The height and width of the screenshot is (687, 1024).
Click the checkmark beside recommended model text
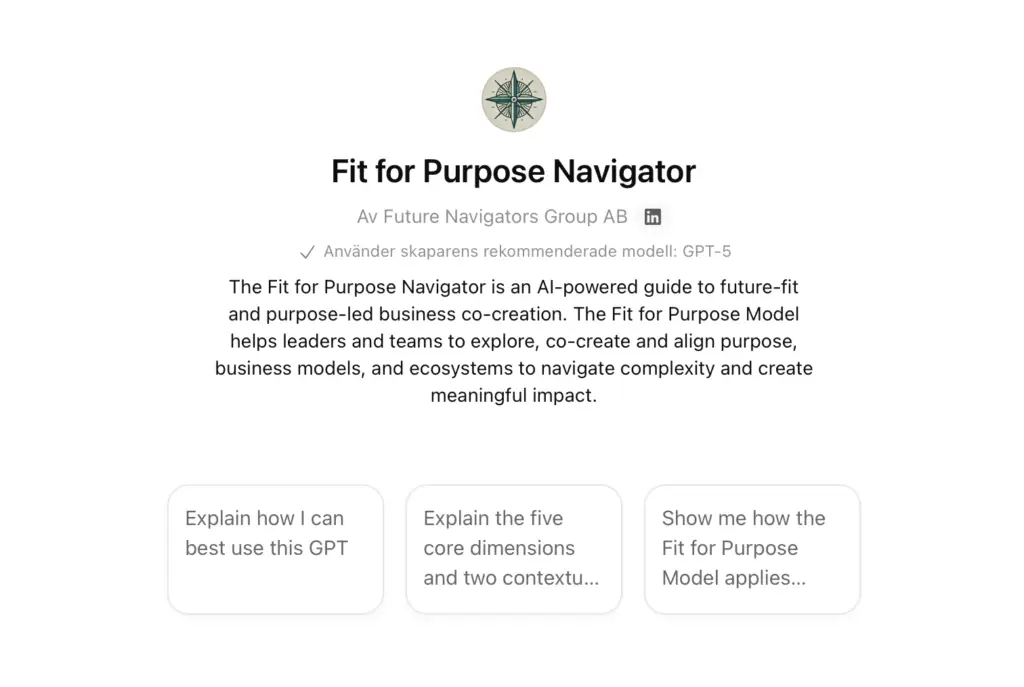pos(307,252)
